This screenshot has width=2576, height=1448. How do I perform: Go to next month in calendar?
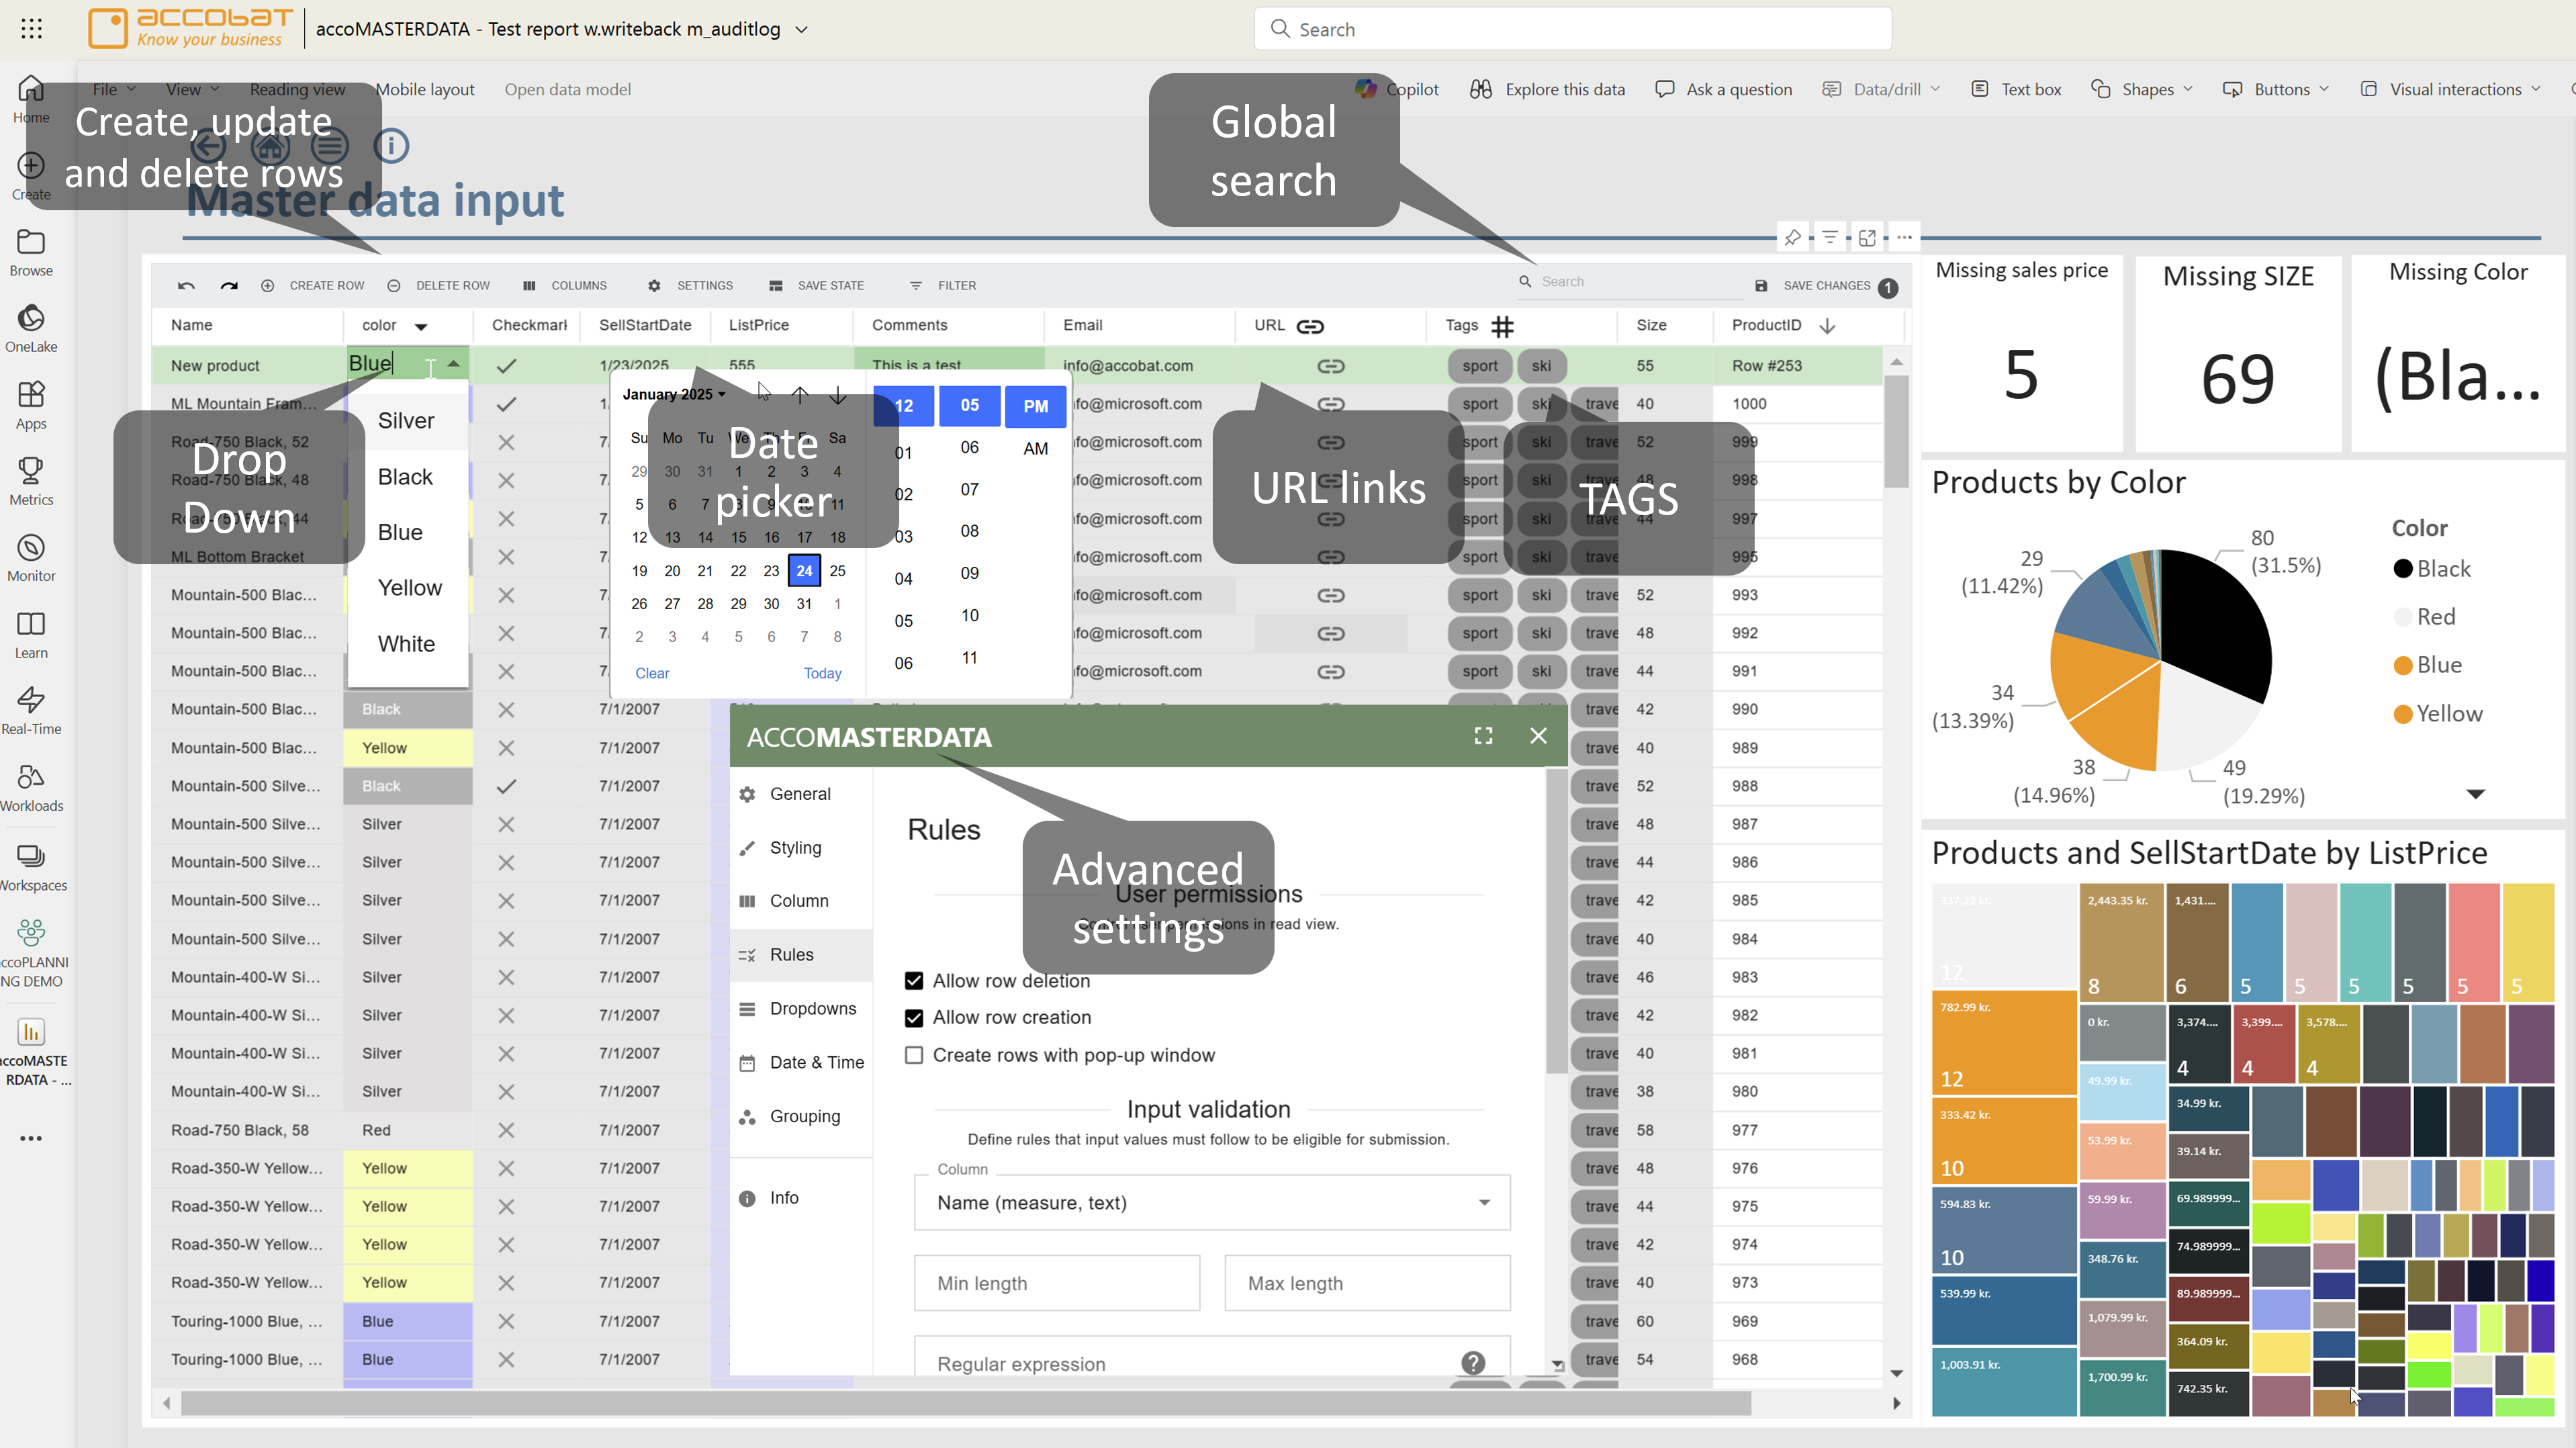(838, 395)
